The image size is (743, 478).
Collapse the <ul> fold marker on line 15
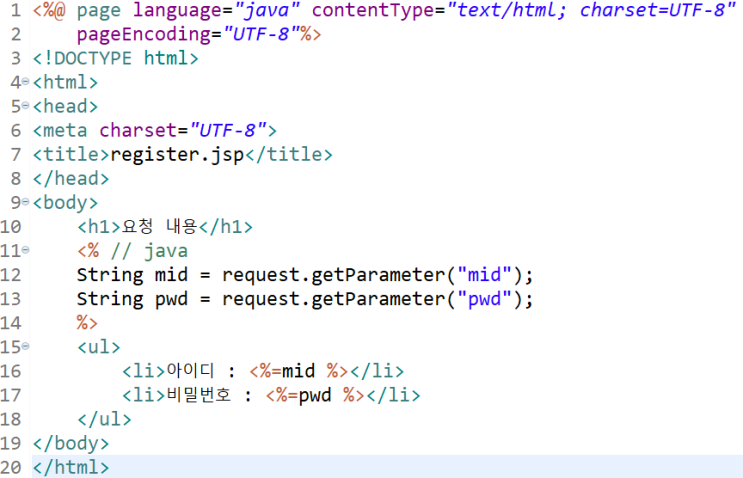click(x=25, y=347)
